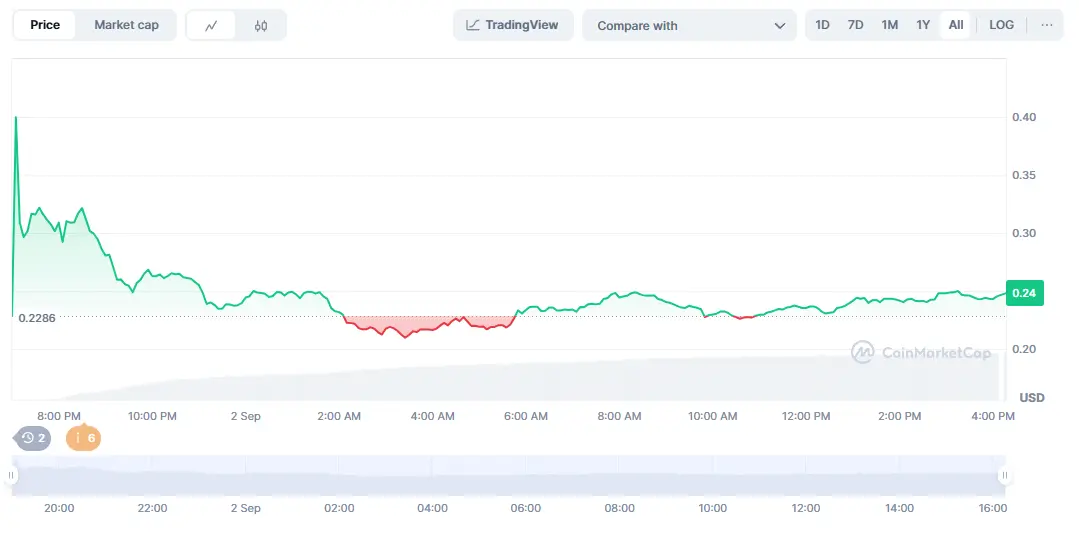Select the All time range
Viewport: 1079px width, 537px height.
coord(956,25)
